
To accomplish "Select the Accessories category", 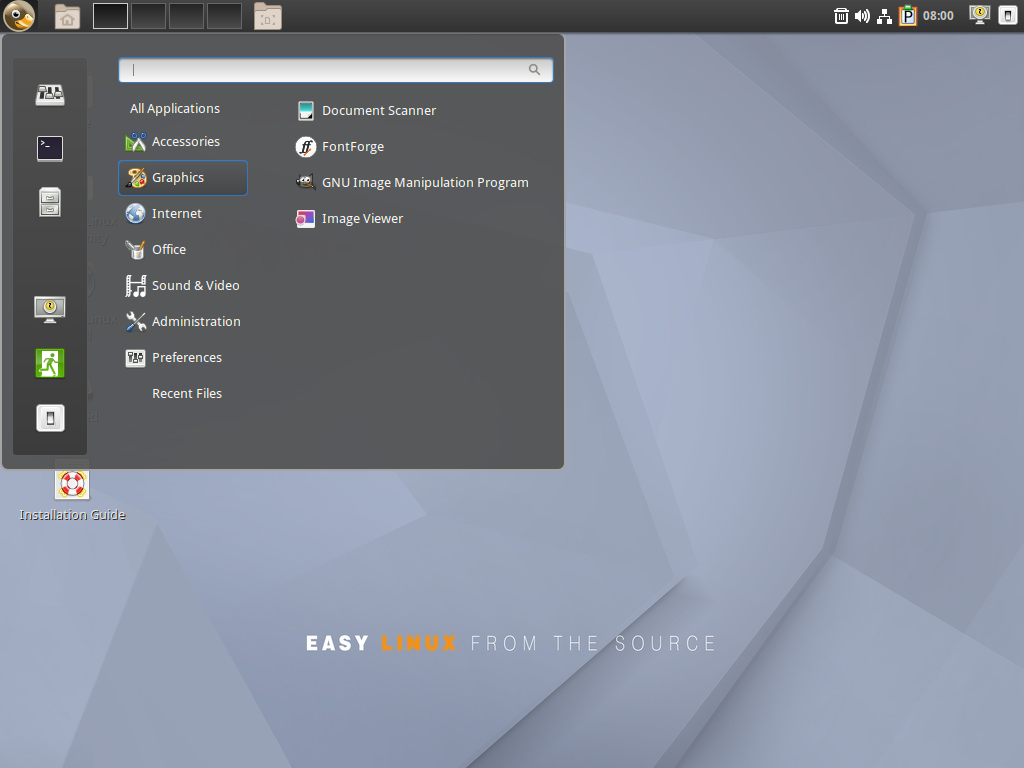I will pos(183,142).
